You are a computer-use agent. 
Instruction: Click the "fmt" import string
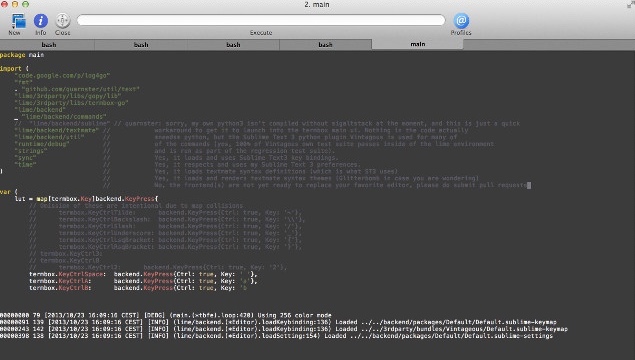click(23, 82)
